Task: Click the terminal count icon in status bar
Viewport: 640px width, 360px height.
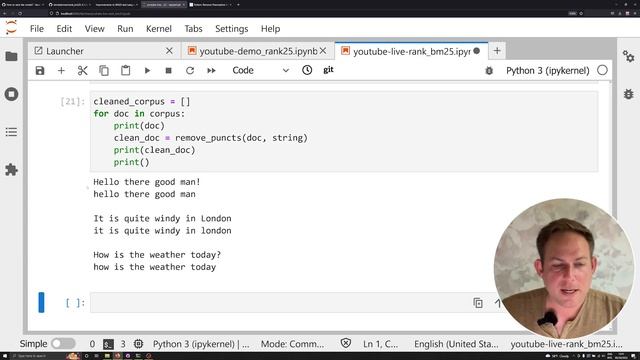Action: click(x=108, y=344)
